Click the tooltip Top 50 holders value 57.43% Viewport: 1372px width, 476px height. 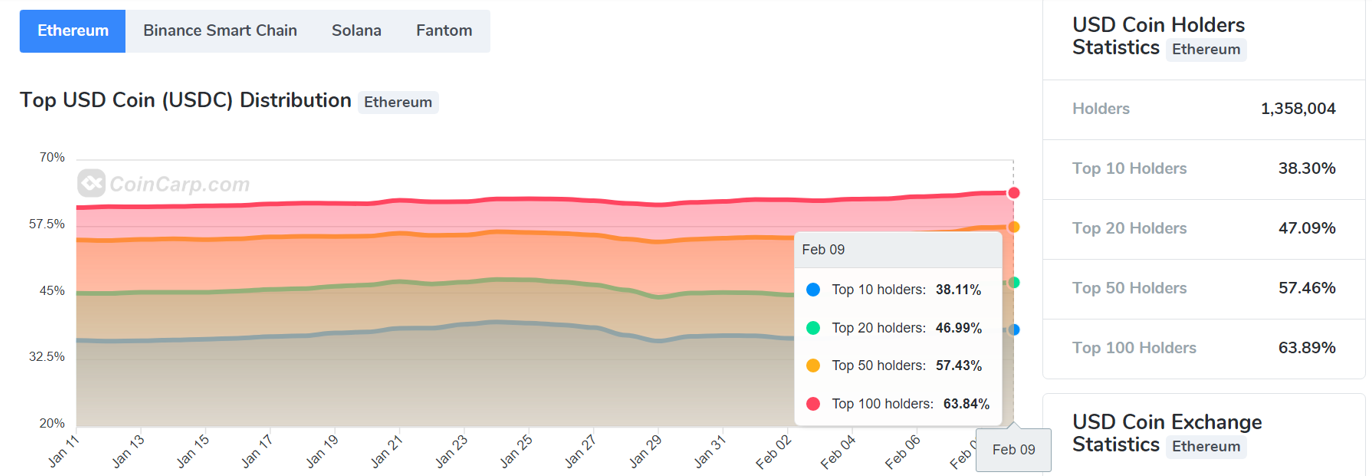point(959,366)
